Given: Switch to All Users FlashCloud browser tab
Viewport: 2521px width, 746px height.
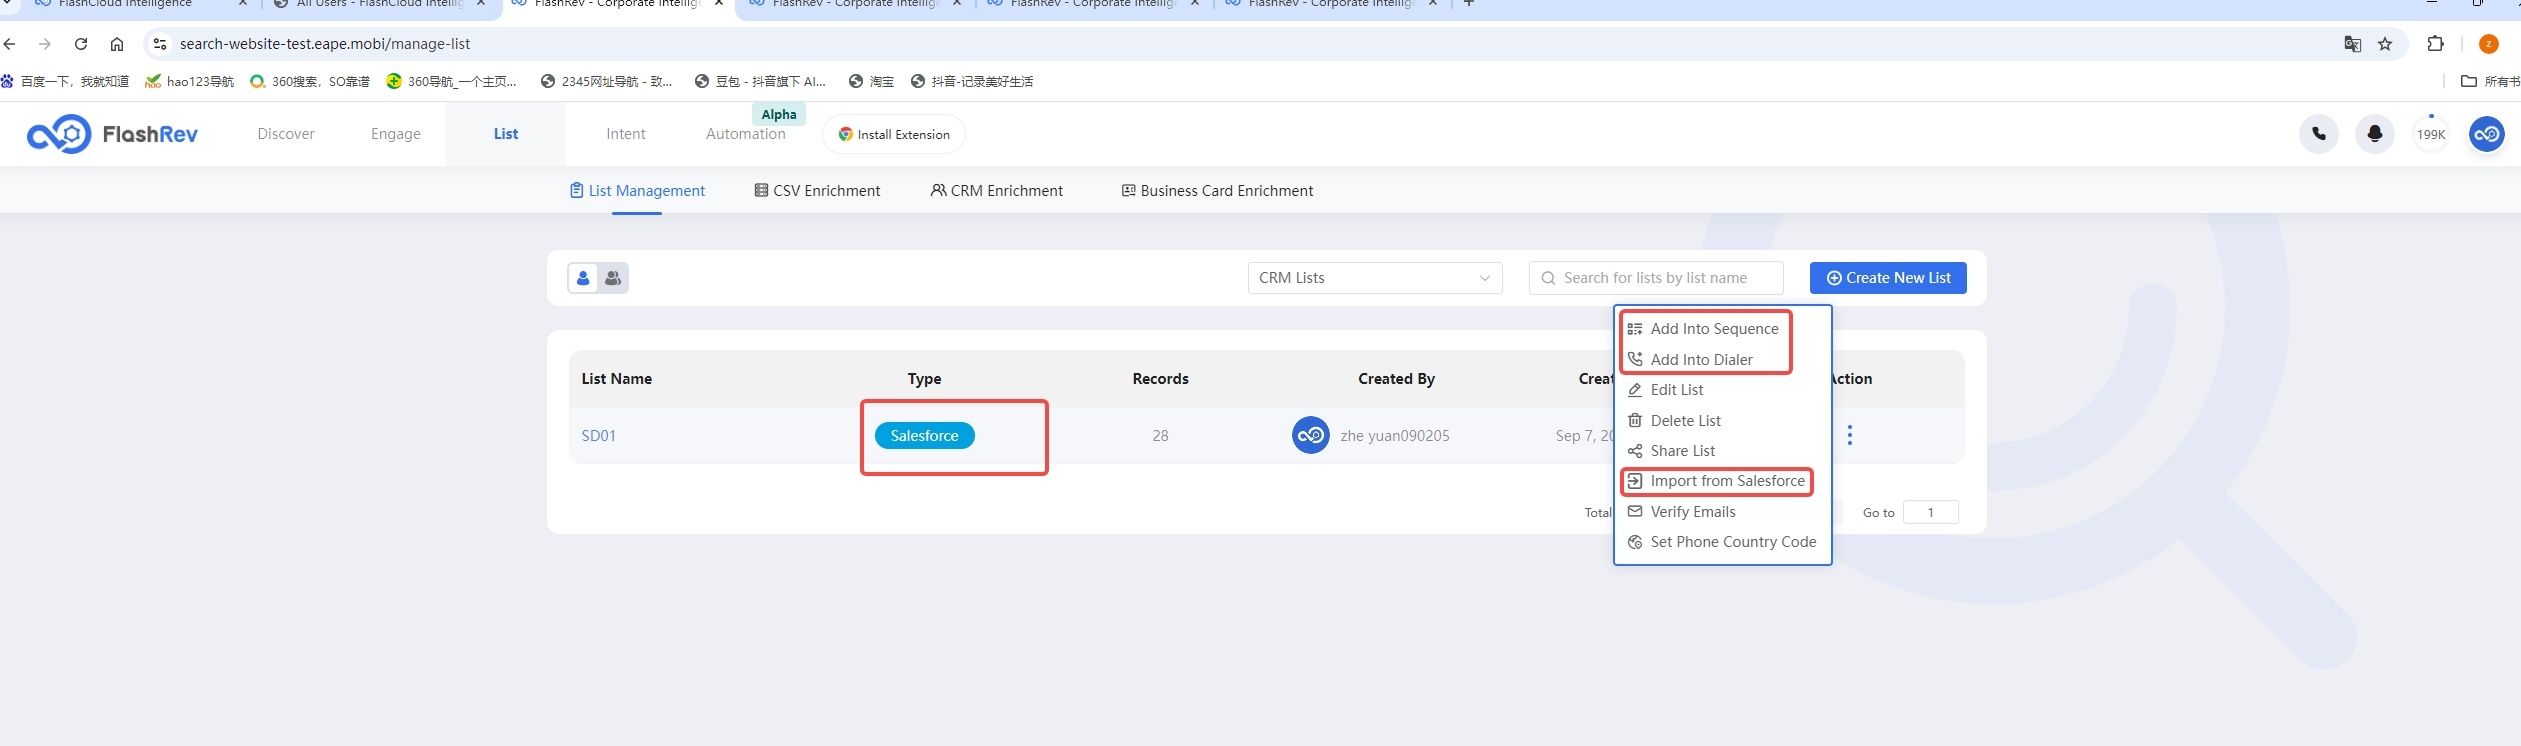Looking at the screenshot, I should [x=380, y=4].
